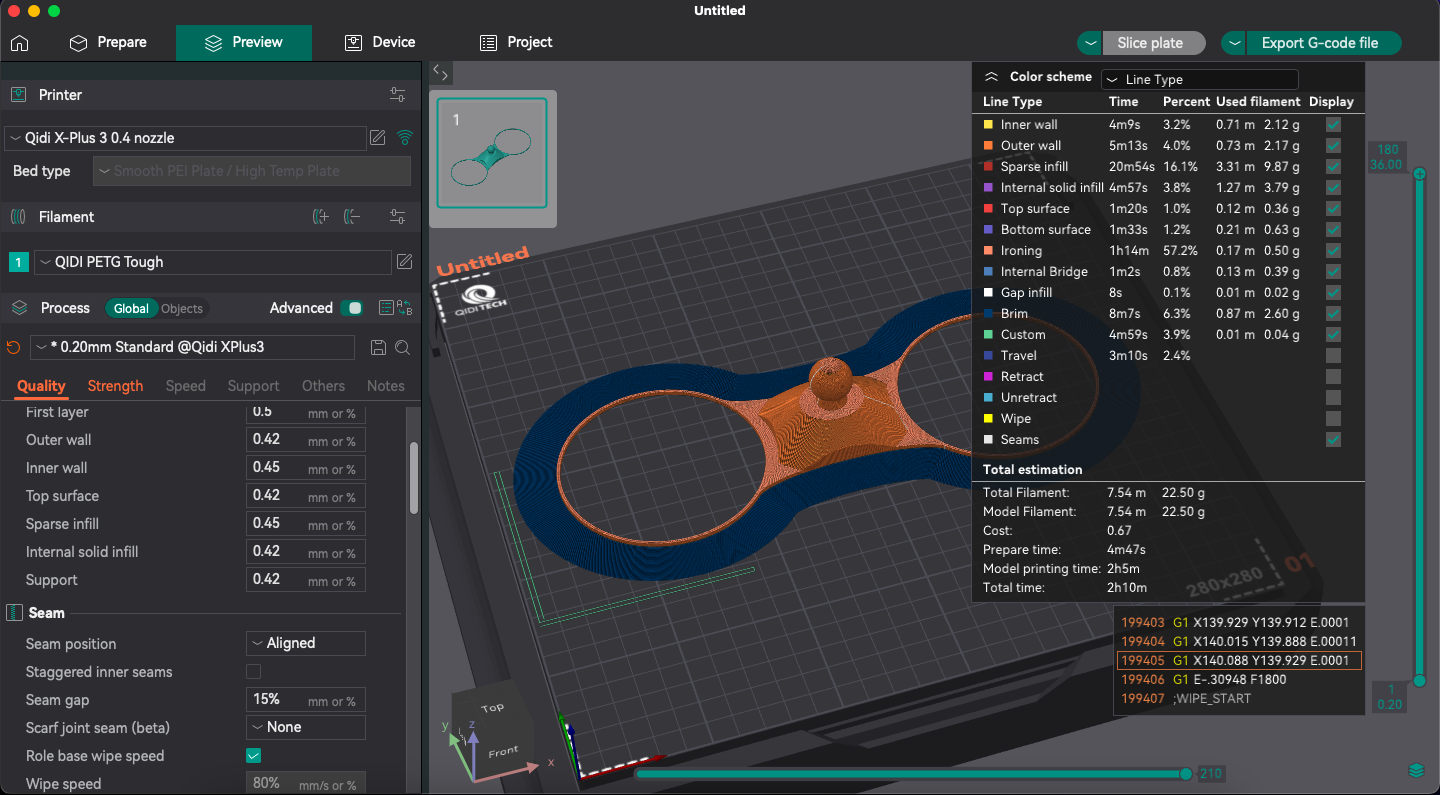The width and height of the screenshot is (1440, 795).
Task: Open the filament settings sliders icon
Action: (x=397, y=217)
